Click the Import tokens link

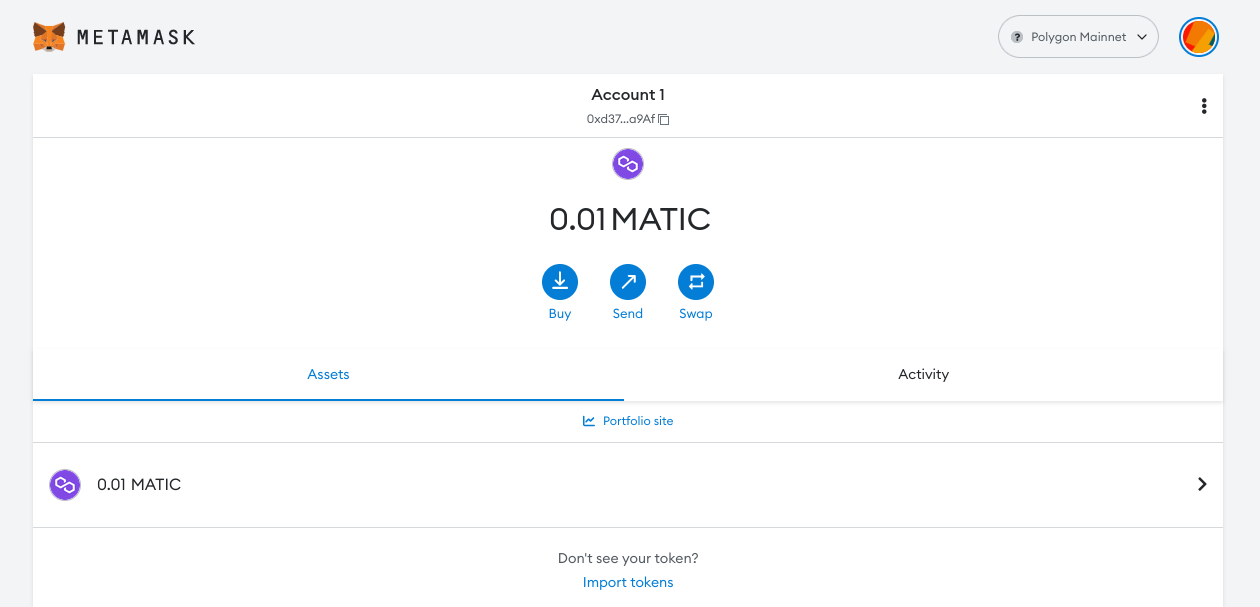point(628,582)
